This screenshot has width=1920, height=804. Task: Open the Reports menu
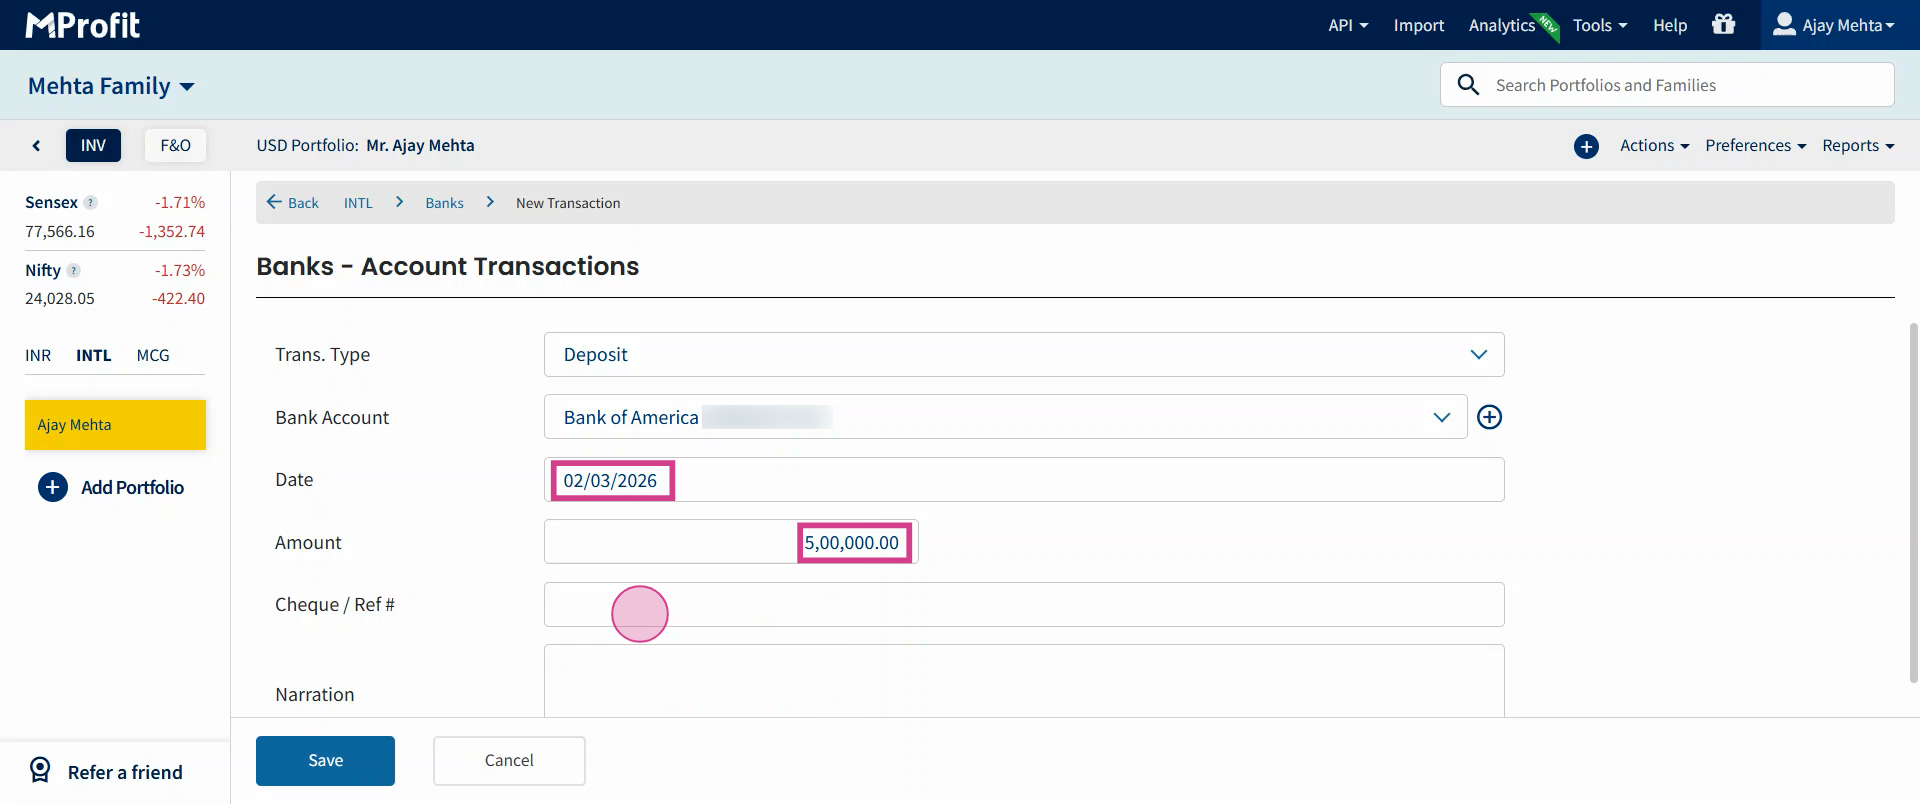click(x=1857, y=146)
